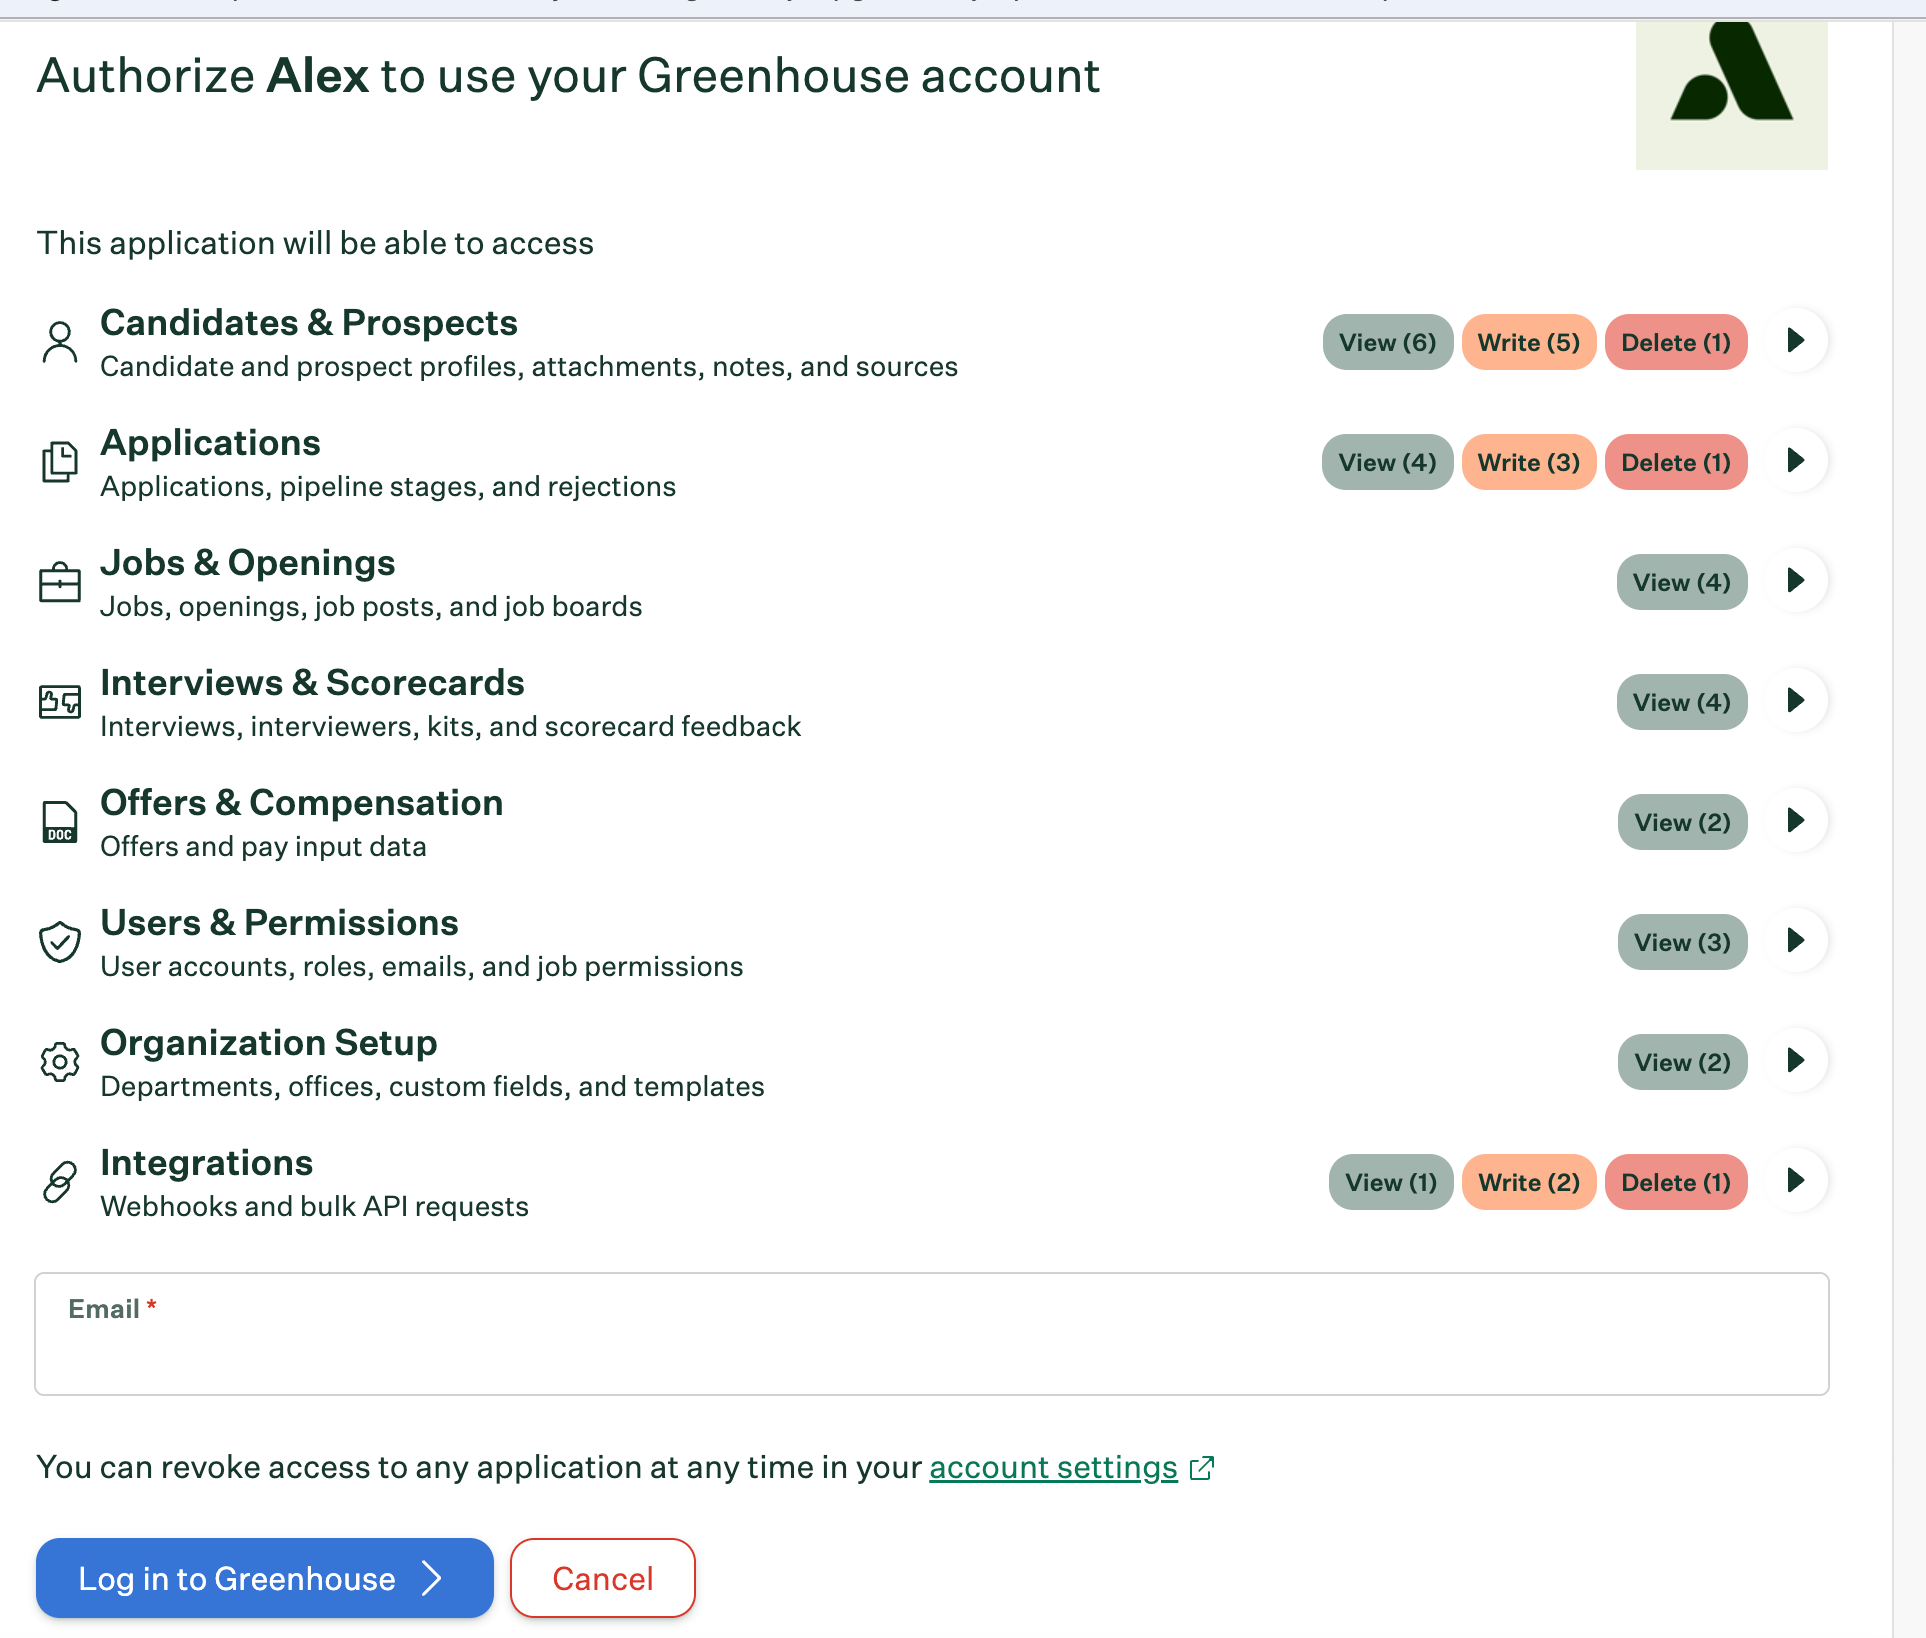The width and height of the screenshot is (1926, 1638).
Task: Click the Organization Setup heading
Action: tap(269, 1042)
